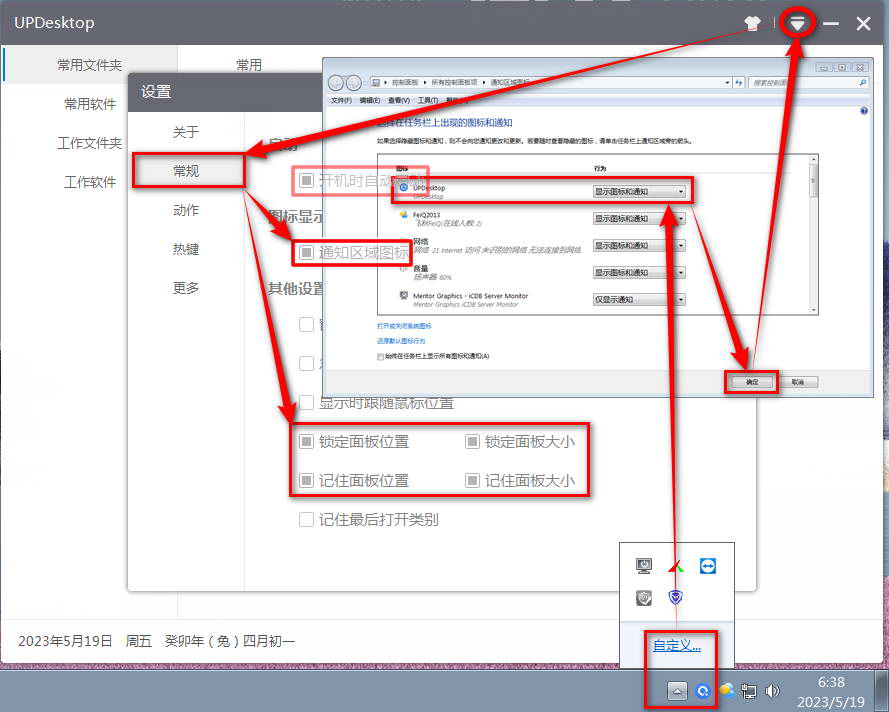Click the blue shield icon in tray popup
889x712 pixels.
(x=675, y=598)
